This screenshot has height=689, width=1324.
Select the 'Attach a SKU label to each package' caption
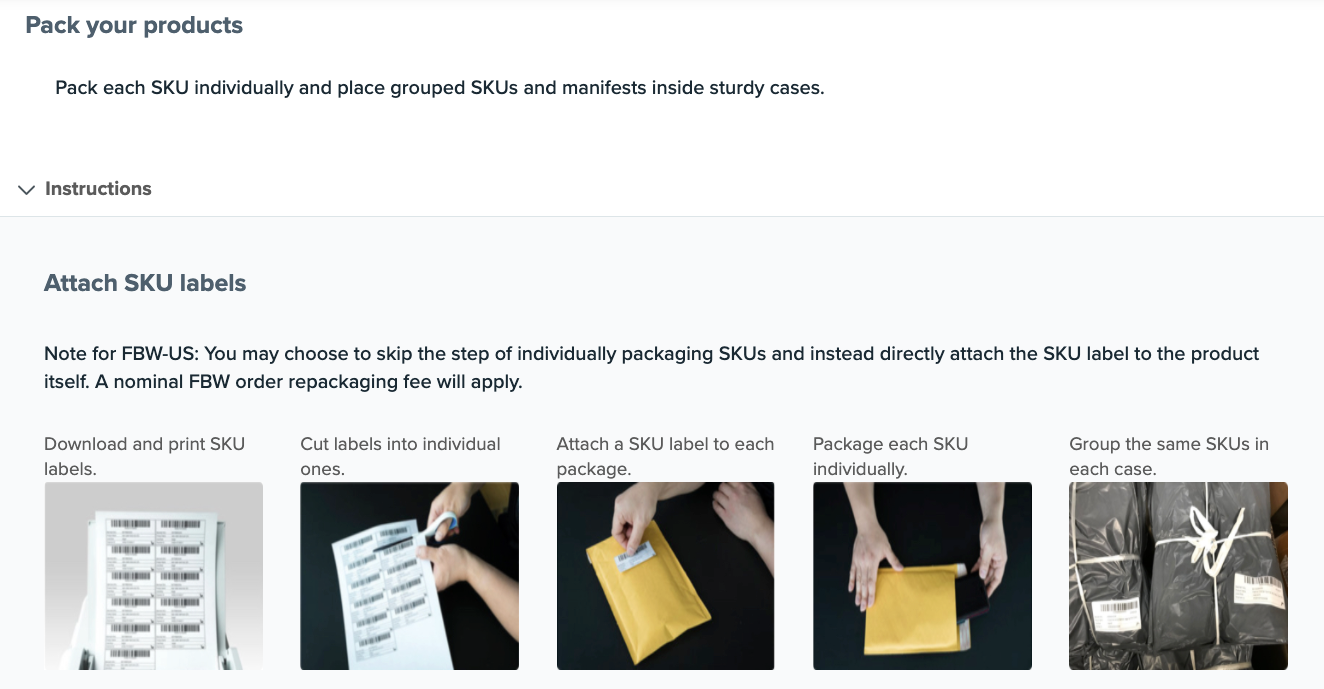click(x=666, y=456)
